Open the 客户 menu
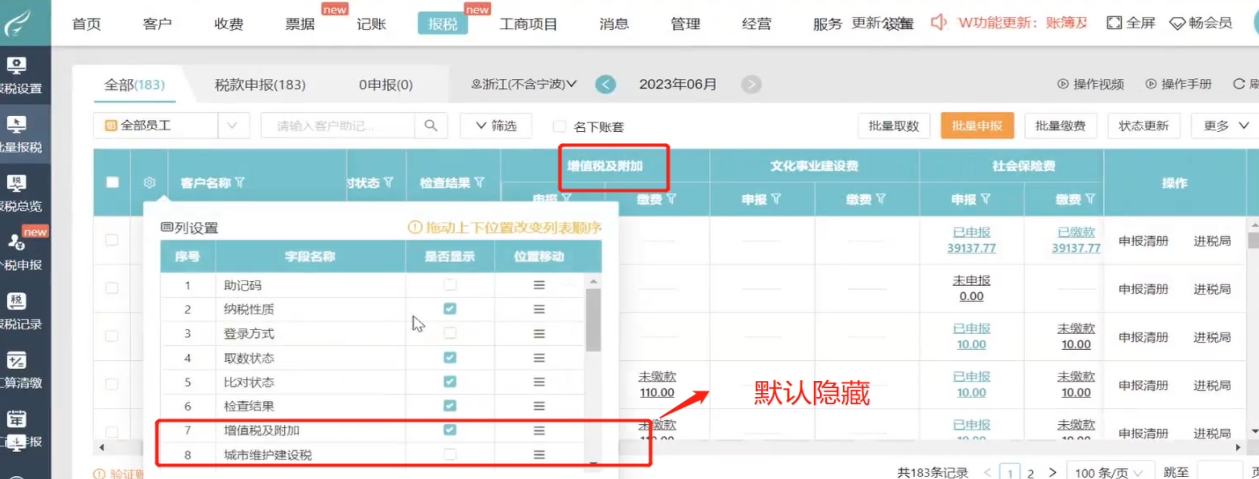Image resolution: width=1259 pixels, height=479 pixels. point(157,23)
